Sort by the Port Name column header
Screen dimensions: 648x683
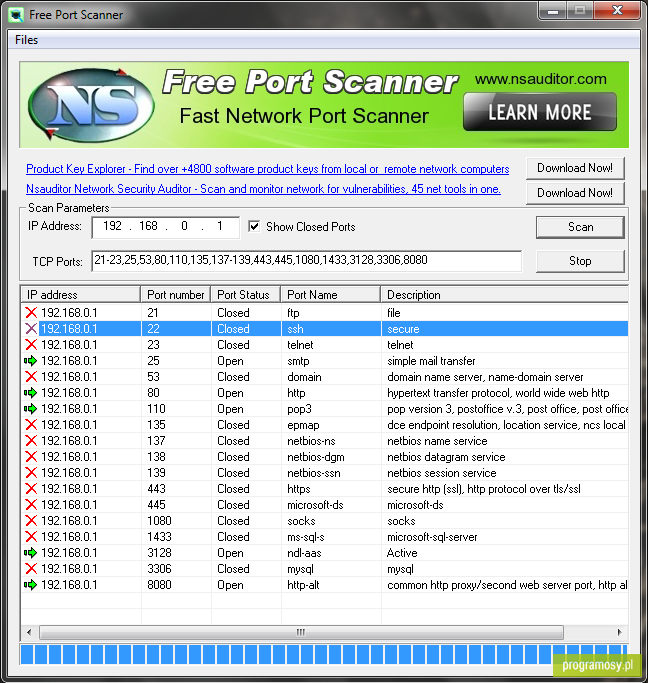click(331, 295)
